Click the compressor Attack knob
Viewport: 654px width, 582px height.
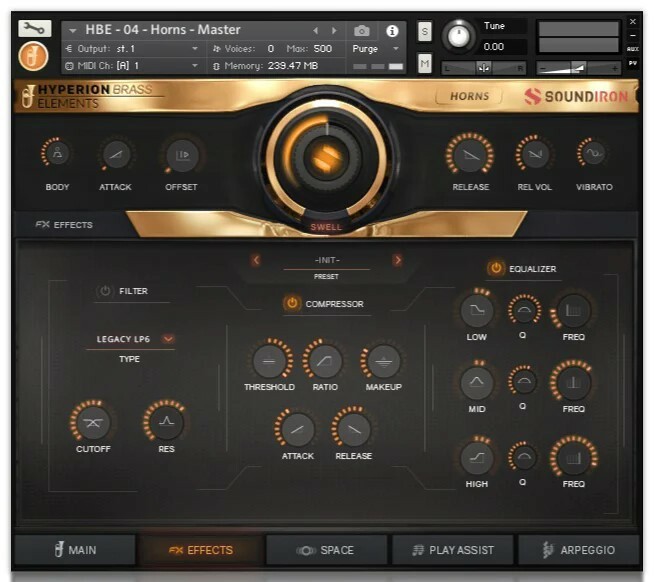pos(297,429)
